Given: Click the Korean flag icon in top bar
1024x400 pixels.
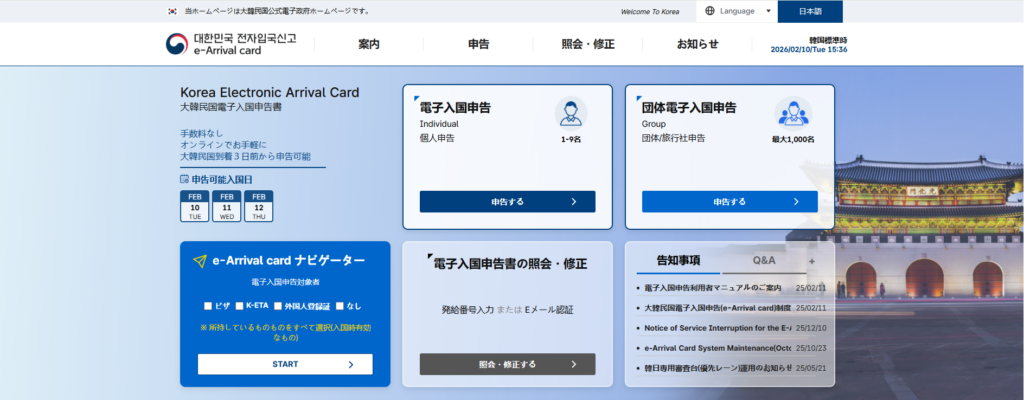Looking at the screenshot, I should pos(172,11).
